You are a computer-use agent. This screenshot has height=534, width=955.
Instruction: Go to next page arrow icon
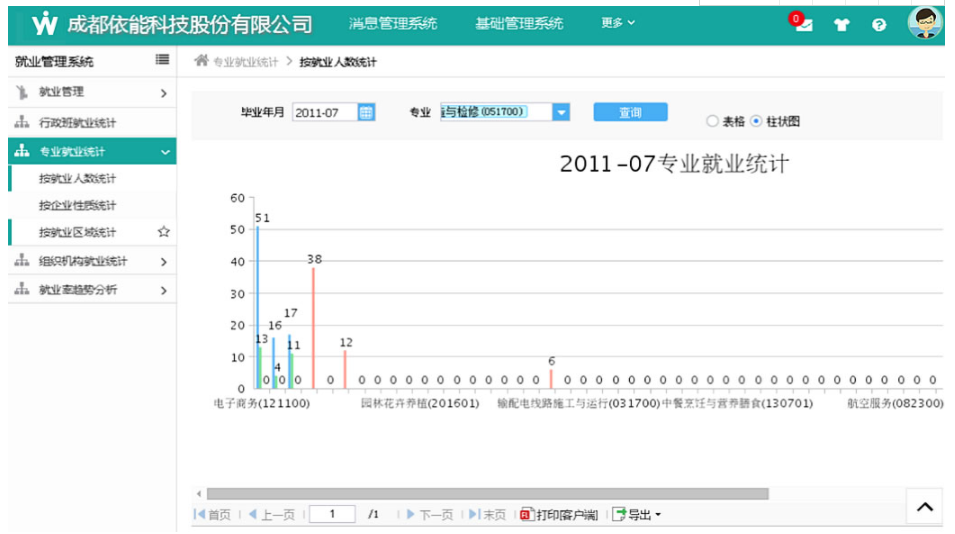(411, 515)
